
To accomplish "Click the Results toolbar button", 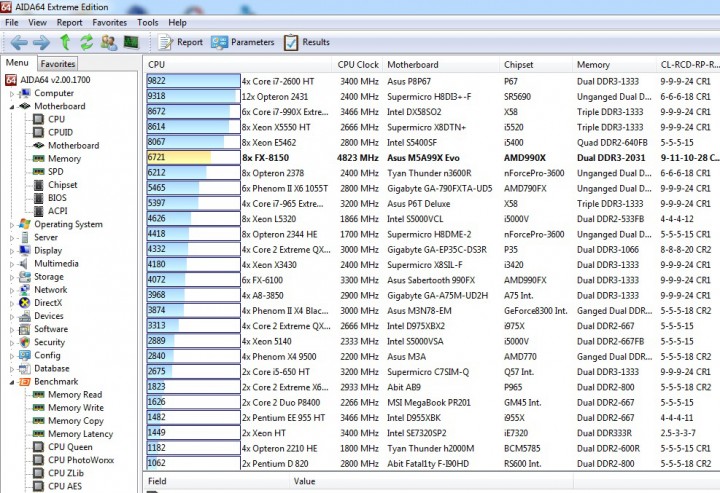I will pos(306,42).
